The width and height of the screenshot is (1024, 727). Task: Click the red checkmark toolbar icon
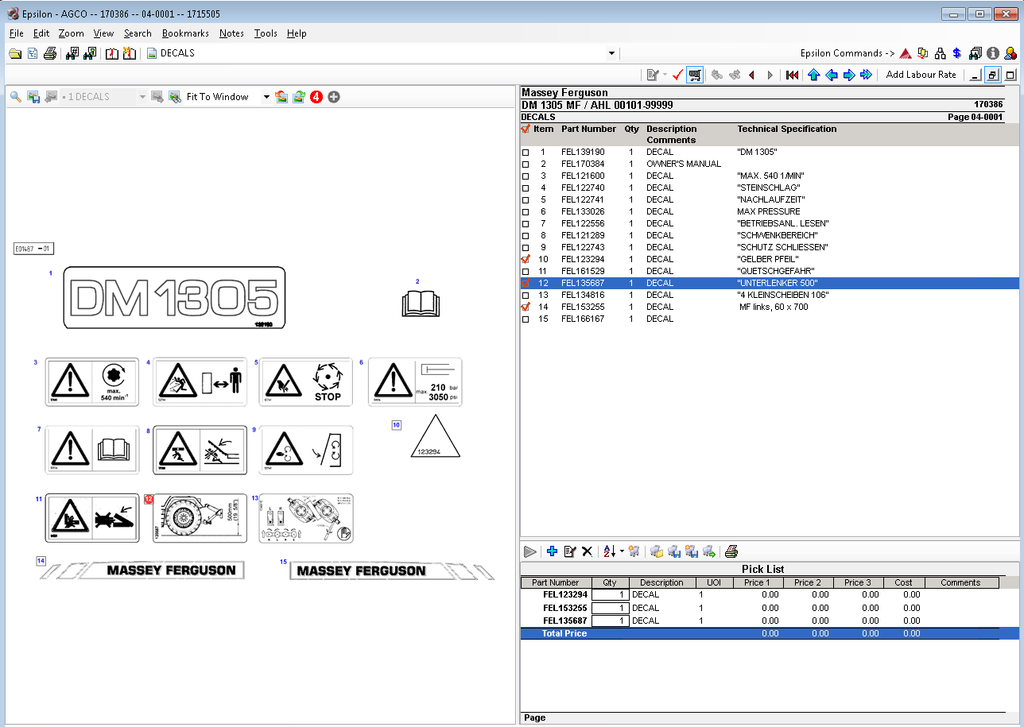coord(677,75)
